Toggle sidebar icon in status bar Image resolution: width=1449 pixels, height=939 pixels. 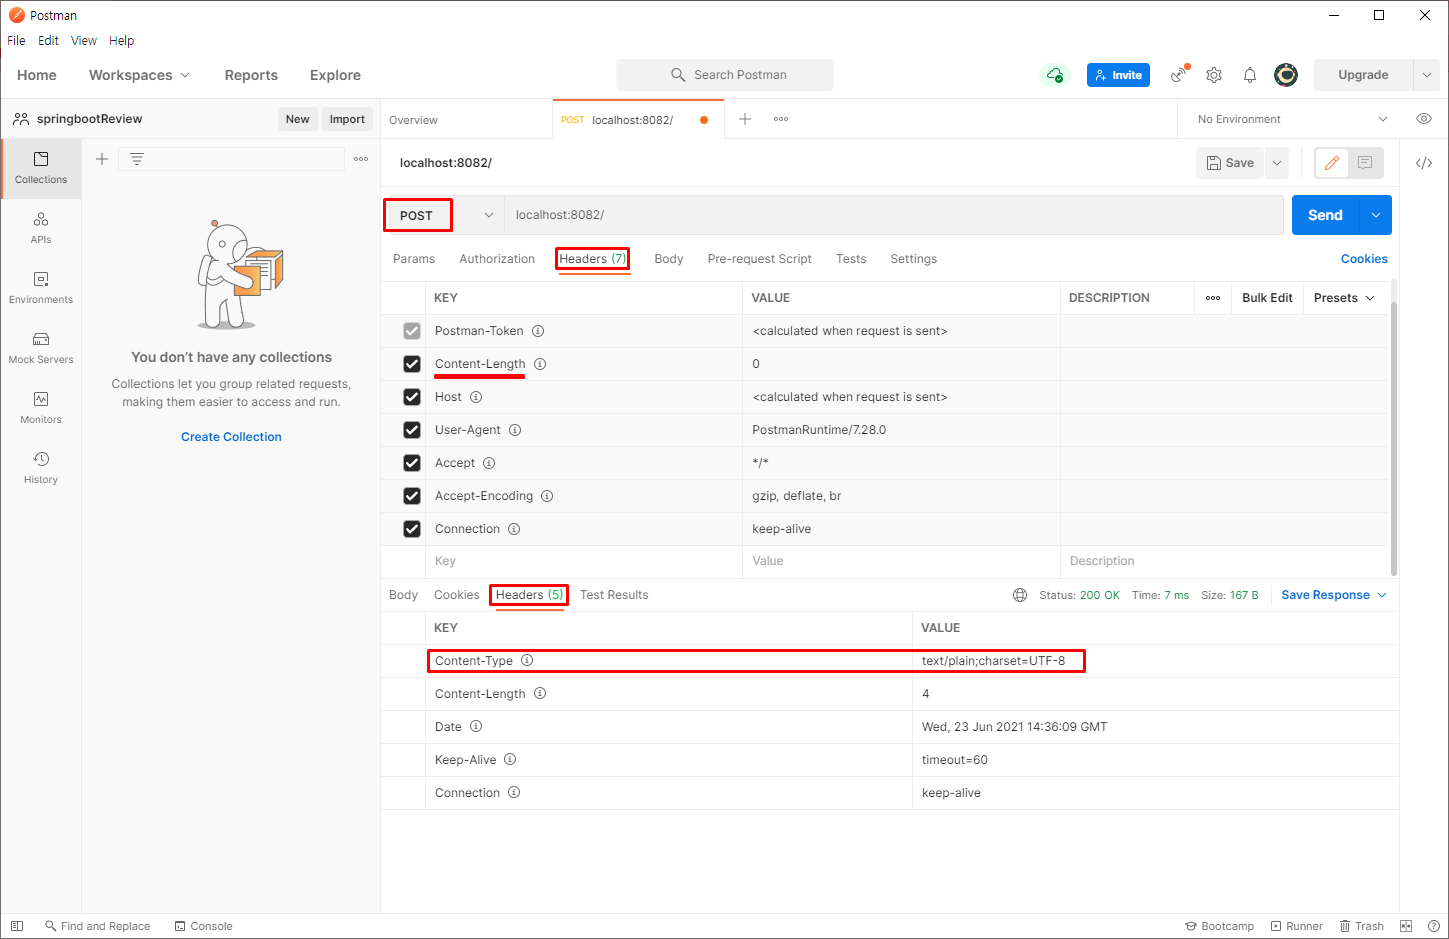(17, 926)
